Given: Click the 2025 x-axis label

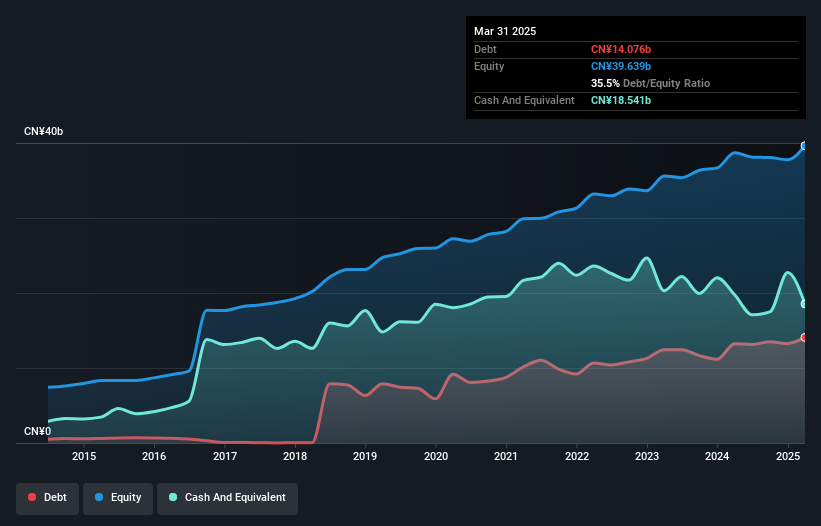Looking at the screenshot, I should coord(788,456).
